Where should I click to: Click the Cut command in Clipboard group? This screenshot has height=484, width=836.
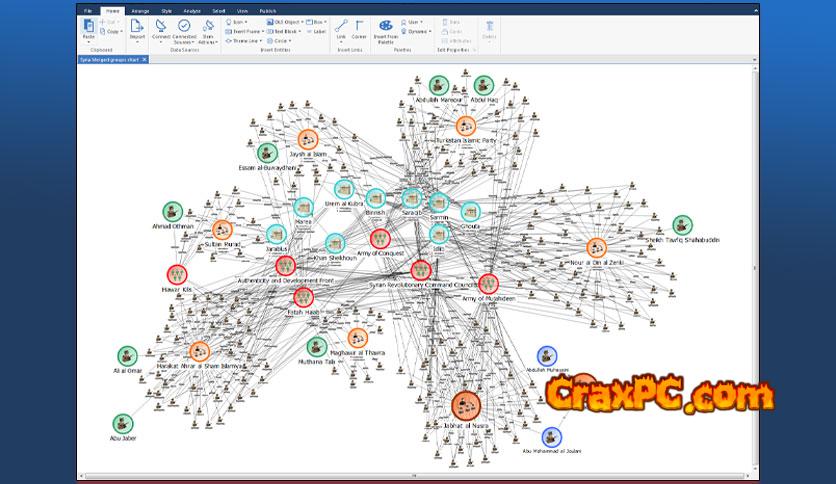click(110, 22)
